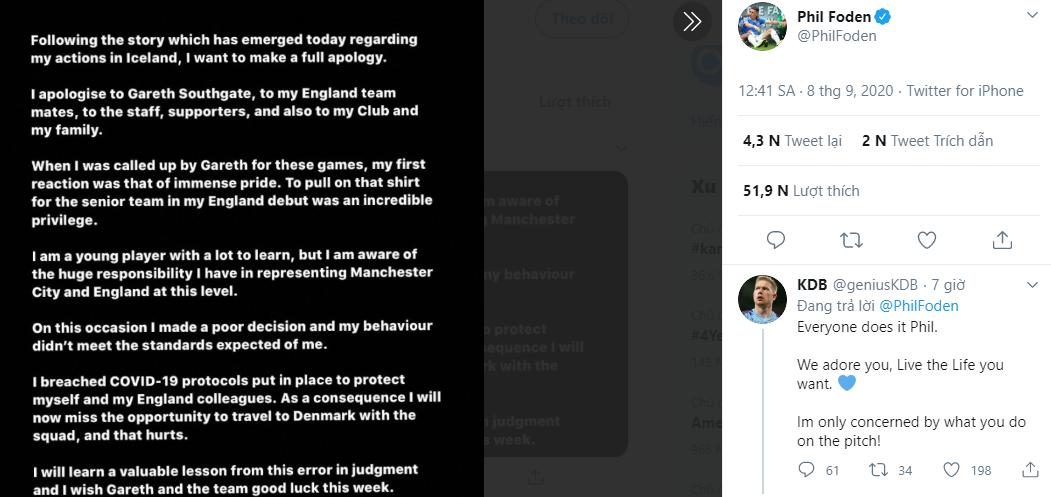Like KDB's reply with heart icon
Image resolution: width=1051 pixels, height=497 pixels.
point(952,469)
